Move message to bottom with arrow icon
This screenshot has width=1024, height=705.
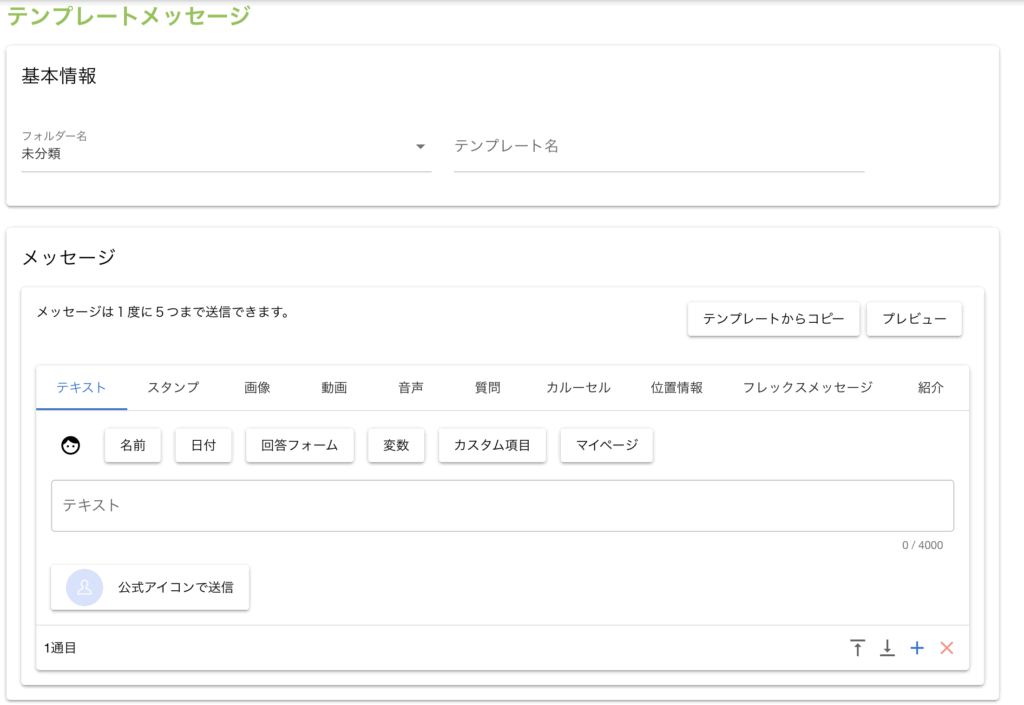[887, 648]
